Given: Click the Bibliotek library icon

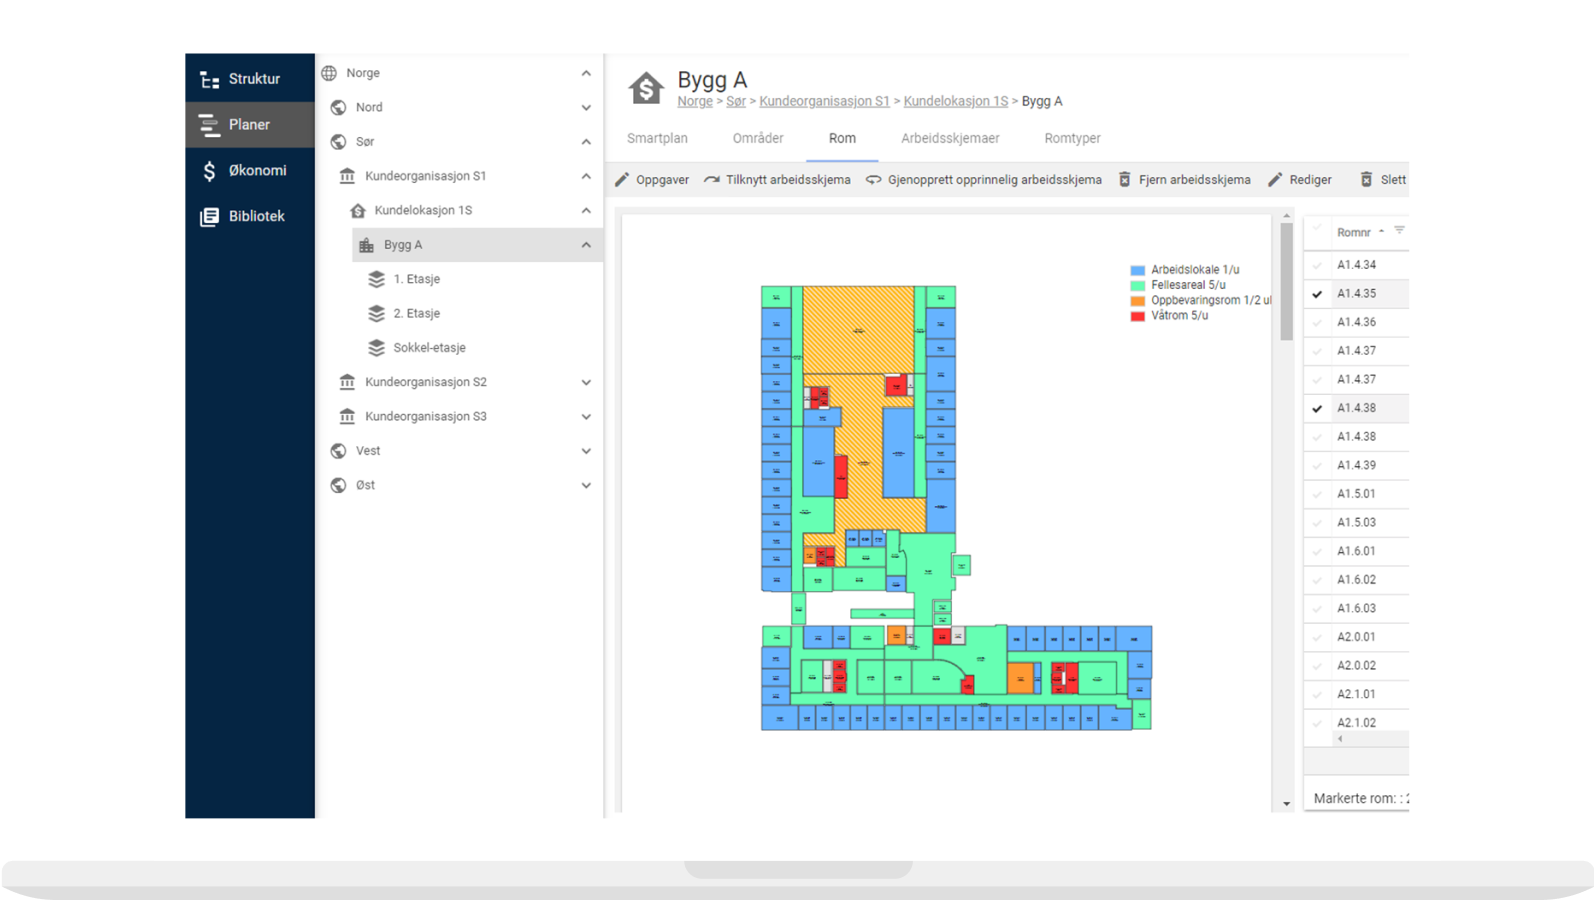Looking at the screenshot, I should [209, 217].
